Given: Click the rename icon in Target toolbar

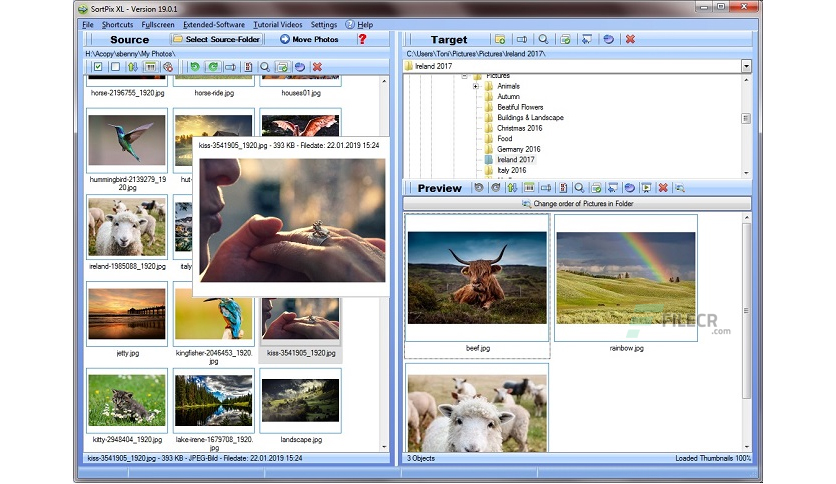Looking at the screenshot, I should [522, 39].
